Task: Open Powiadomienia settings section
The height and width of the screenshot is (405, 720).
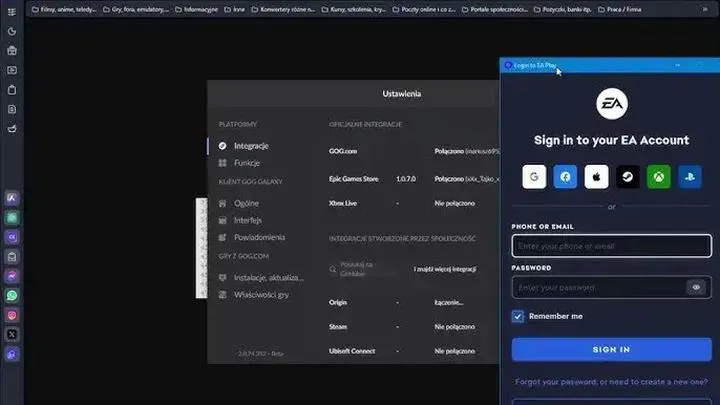Action: (259, 237)
